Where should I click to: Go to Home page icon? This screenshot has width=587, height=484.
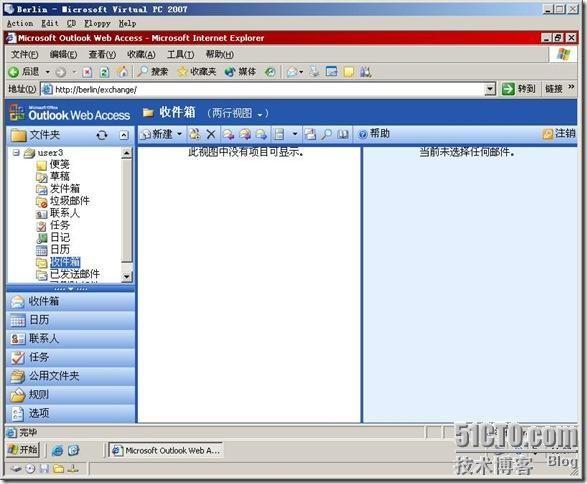pos(122,71)
